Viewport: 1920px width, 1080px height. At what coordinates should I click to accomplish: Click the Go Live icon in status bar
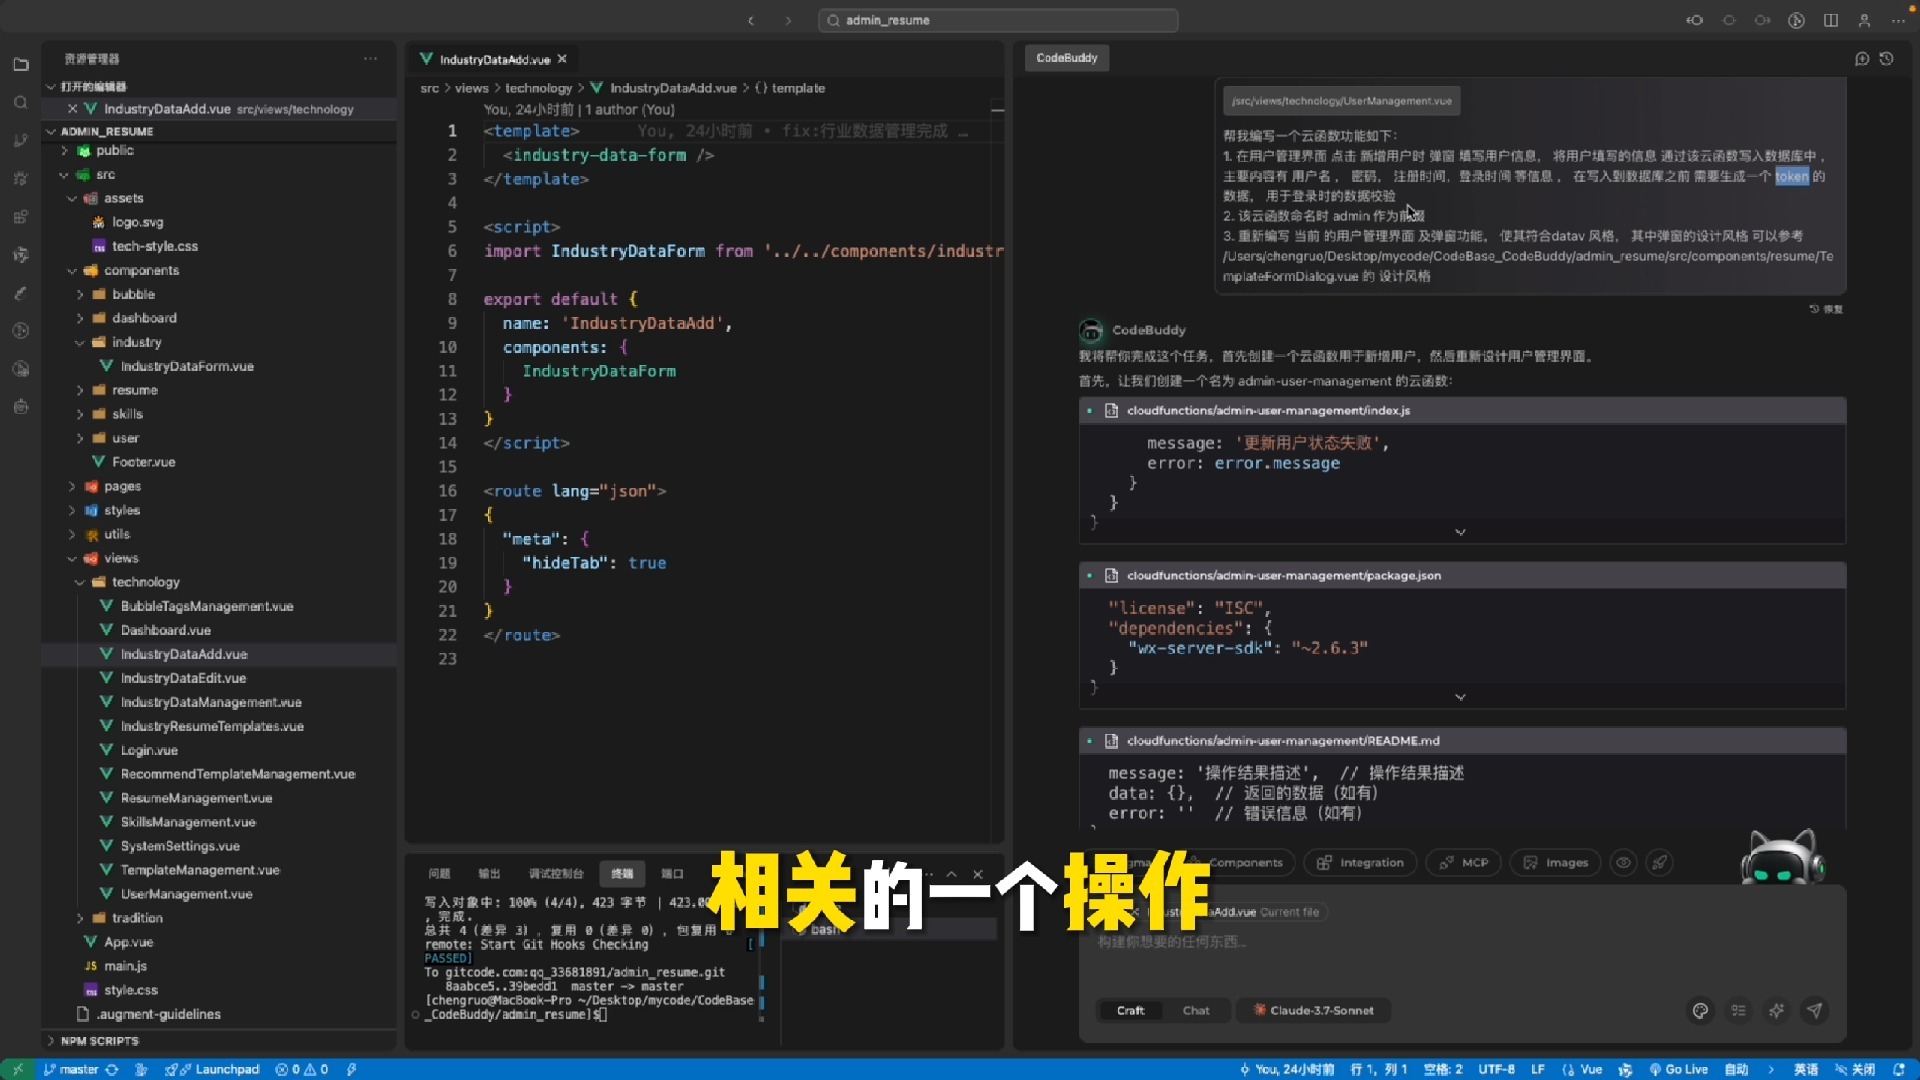click(x=1678, y=1069)
